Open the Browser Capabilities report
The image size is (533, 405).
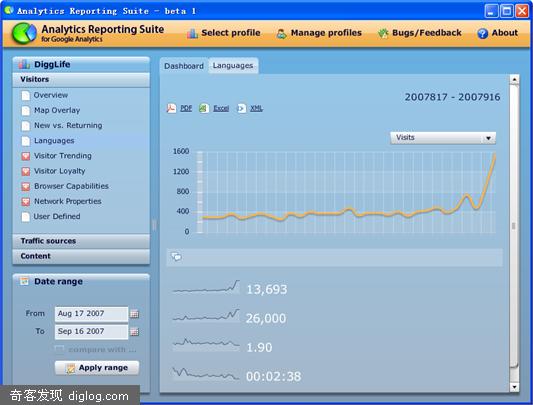pos(71,186)
